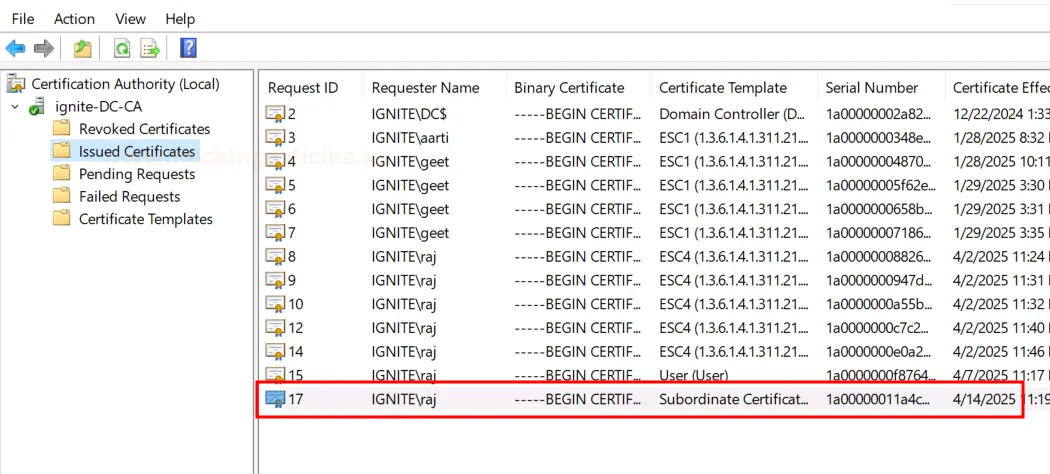Select Pending Requests in the tree
This screenshot has height=474, width=1050.
(137, 174)
